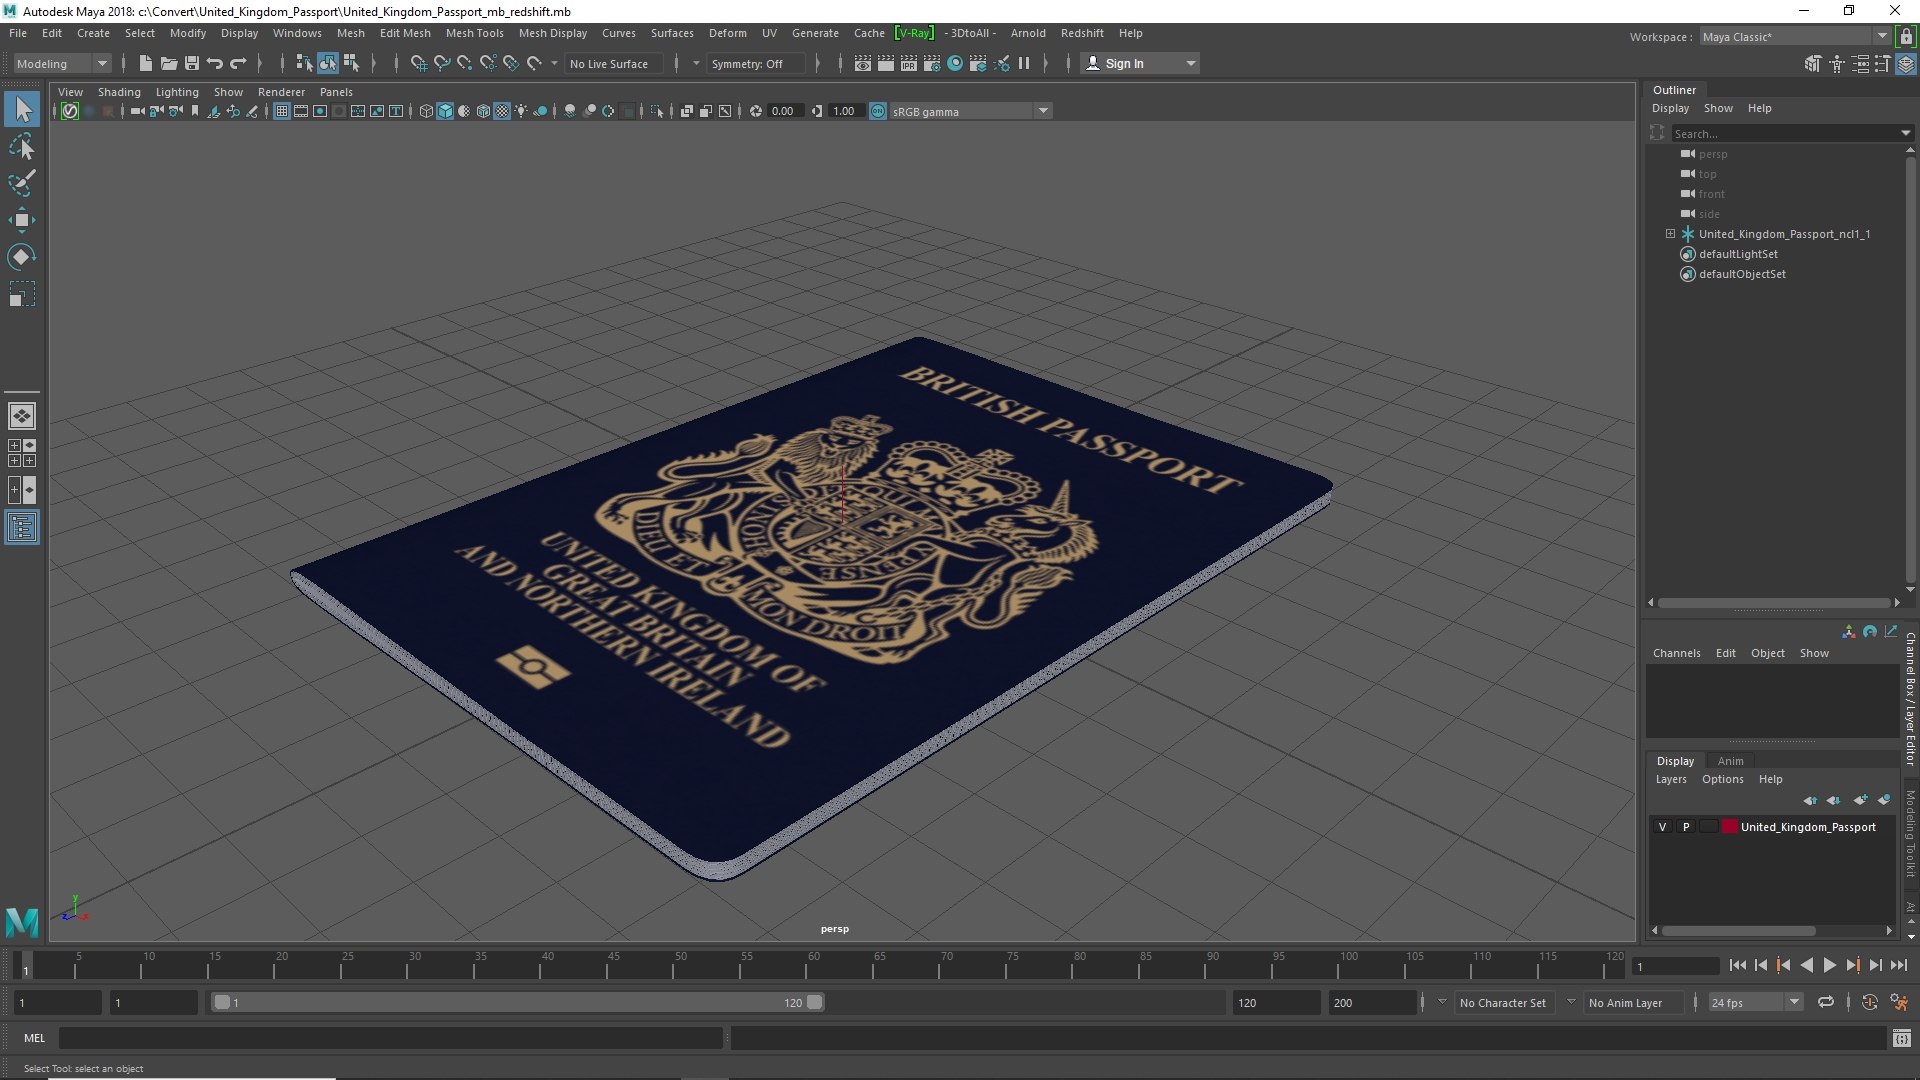Click the Redo arrow icon

point(238,63)
